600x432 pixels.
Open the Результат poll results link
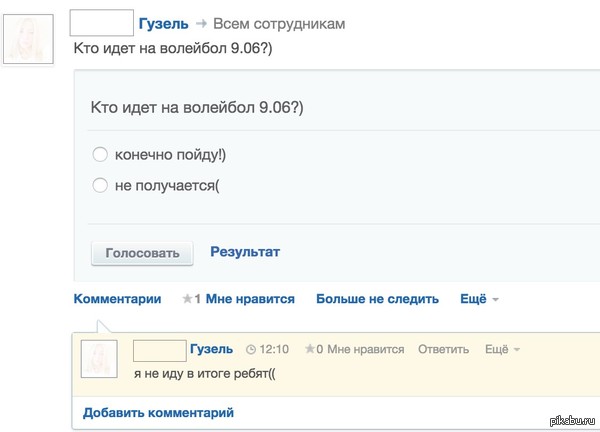pyautogui.click(x=245, y=252)
